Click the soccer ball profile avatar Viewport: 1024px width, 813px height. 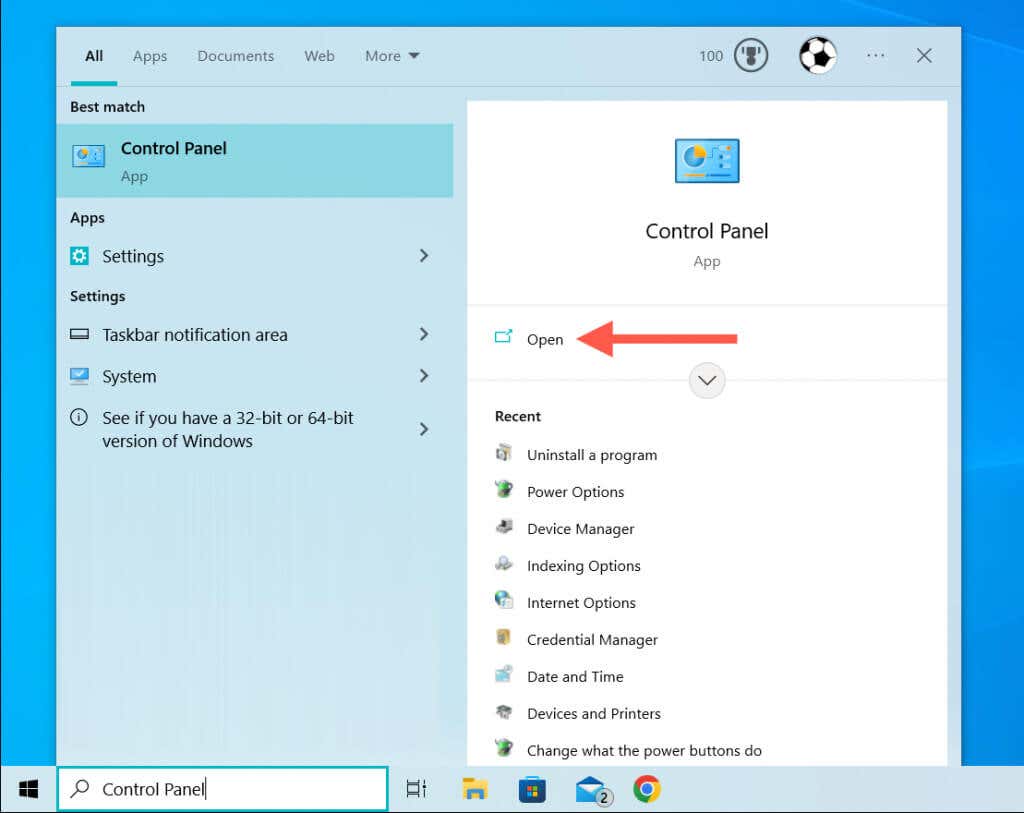[817, 56]
